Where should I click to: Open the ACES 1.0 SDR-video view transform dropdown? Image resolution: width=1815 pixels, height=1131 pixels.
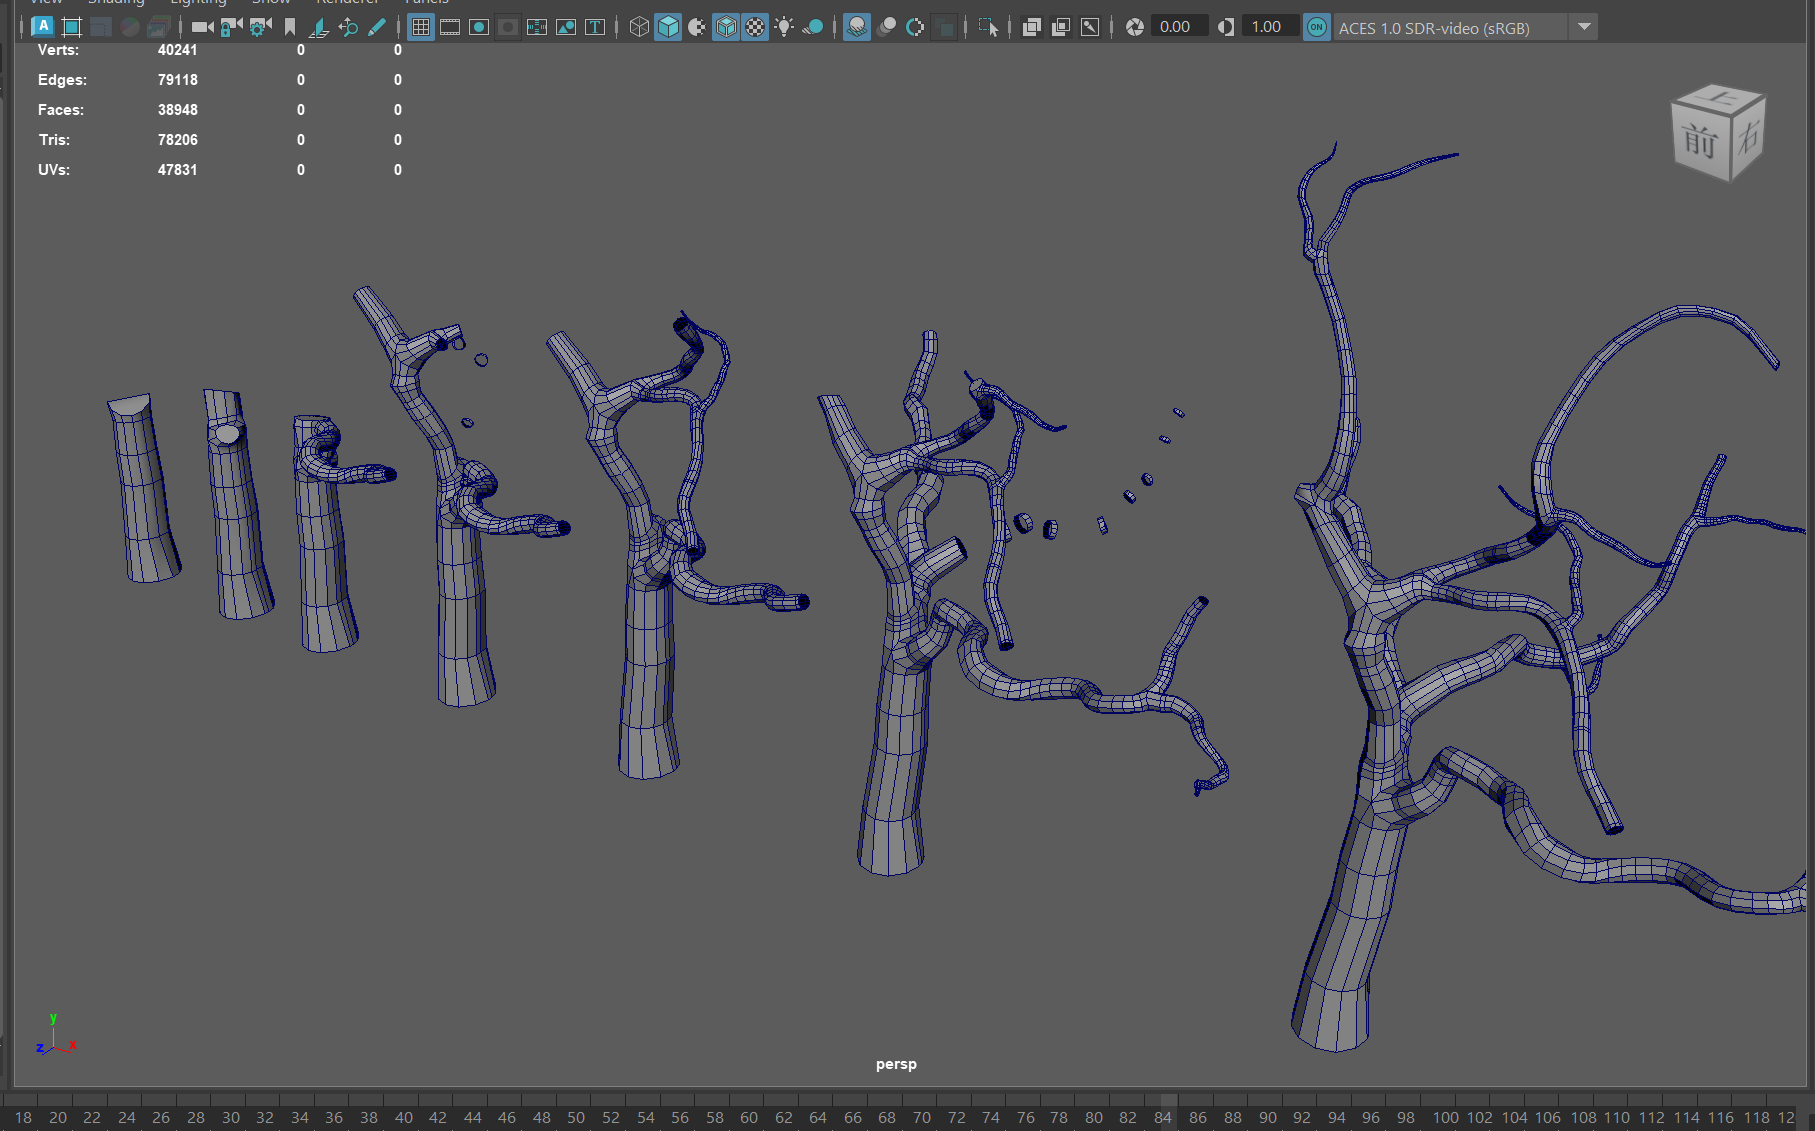coord(1584,27)
